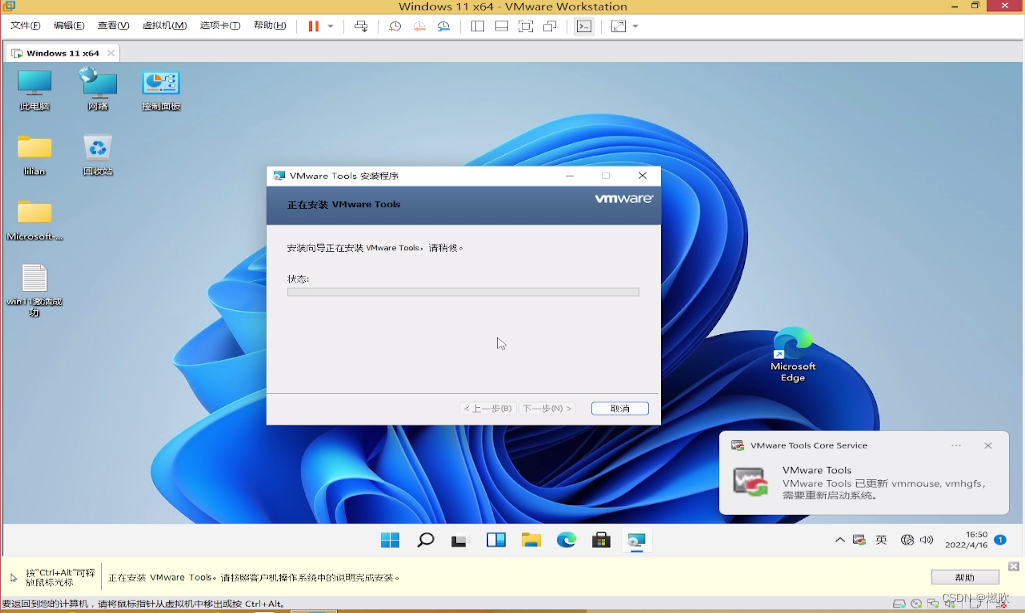Select the Microsoft folder on the desktop
This screenshot has height=613, width=1025.
tap(35, 220)
